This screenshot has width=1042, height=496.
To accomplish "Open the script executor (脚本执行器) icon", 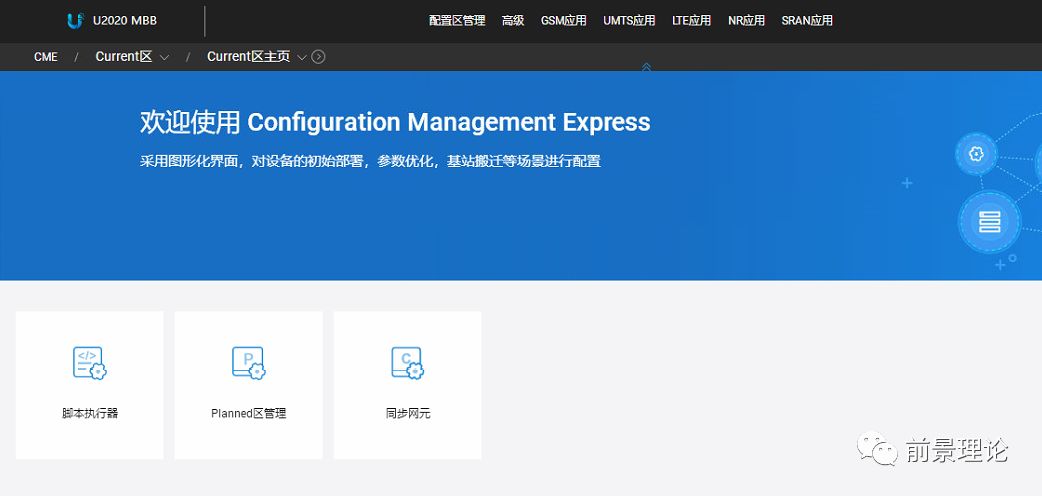I will pyautogui.click(x=90, y=363).
